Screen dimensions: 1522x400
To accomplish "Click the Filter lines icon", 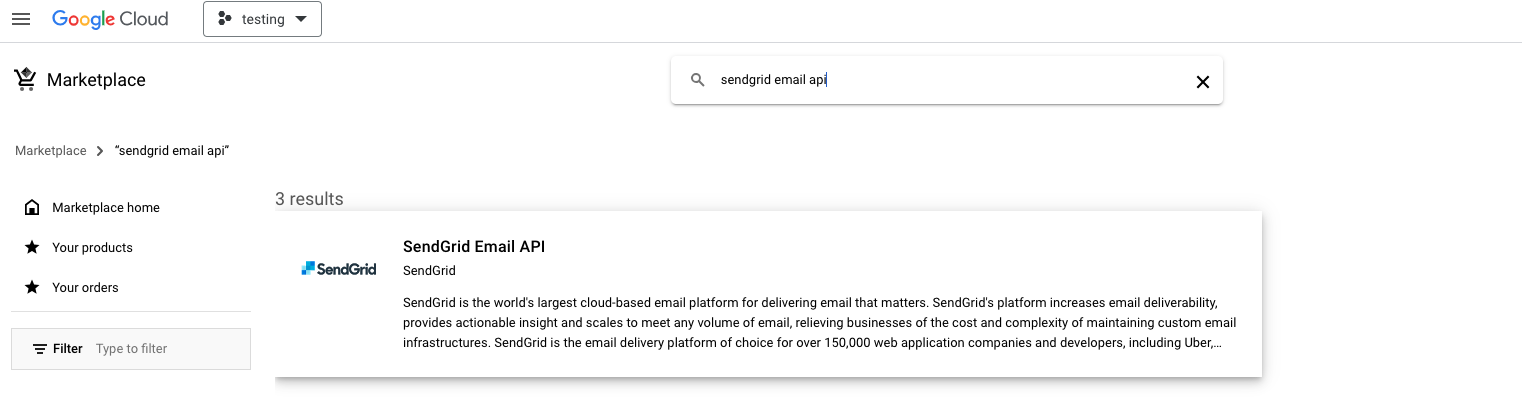I will click(x=40, y=349).
